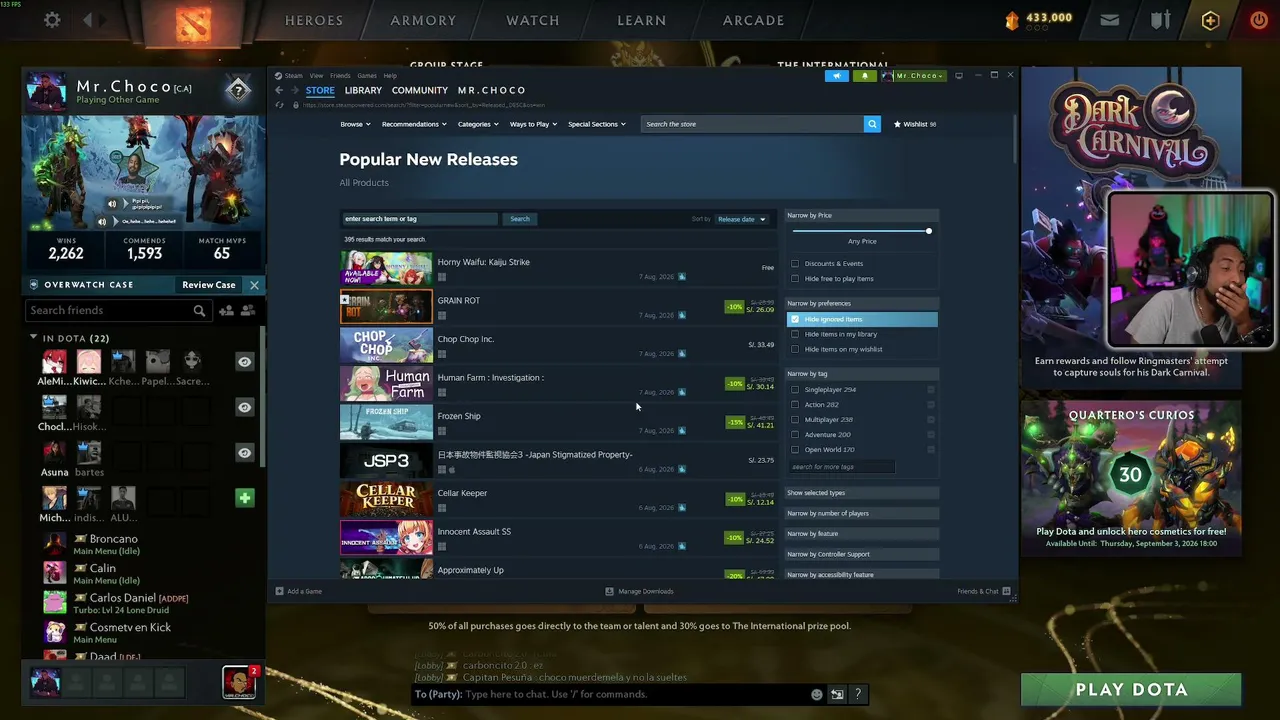Open the Wishlist link
This screenshot has width=1280, height=720.
[x=915, y=124]
